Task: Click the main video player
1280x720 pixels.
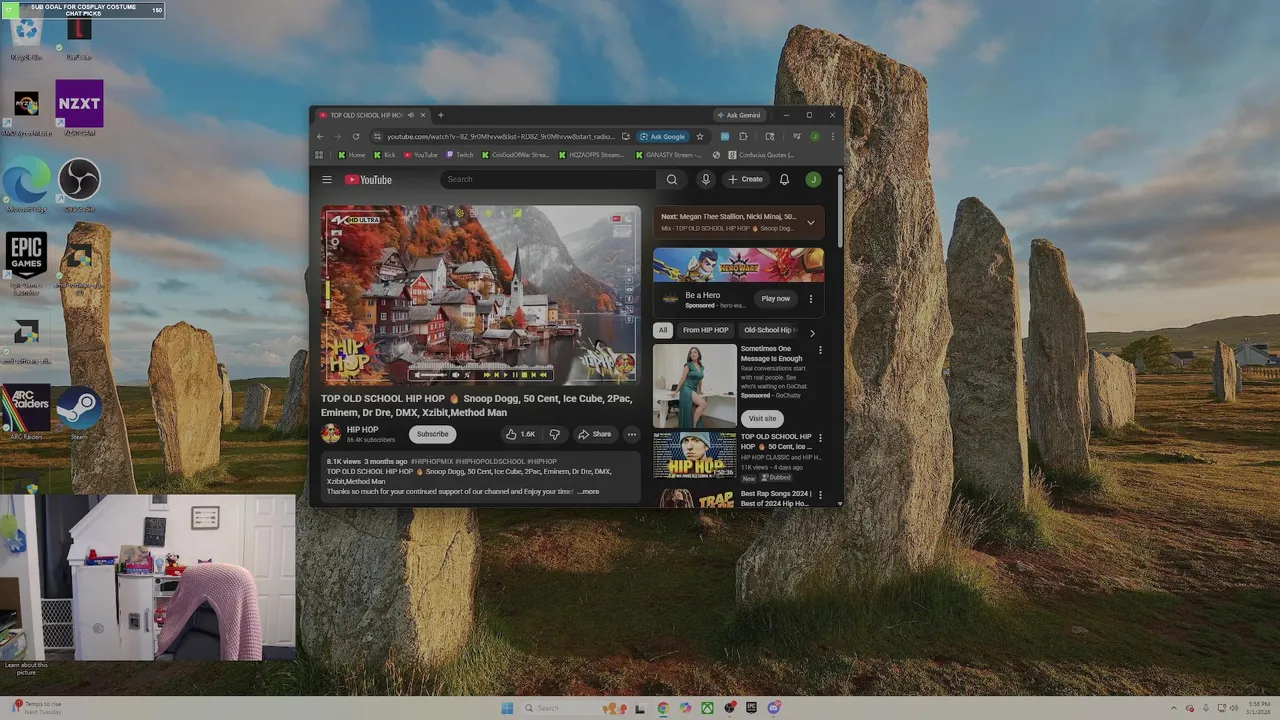Action: pyautogui.click(x=480, y=296)
